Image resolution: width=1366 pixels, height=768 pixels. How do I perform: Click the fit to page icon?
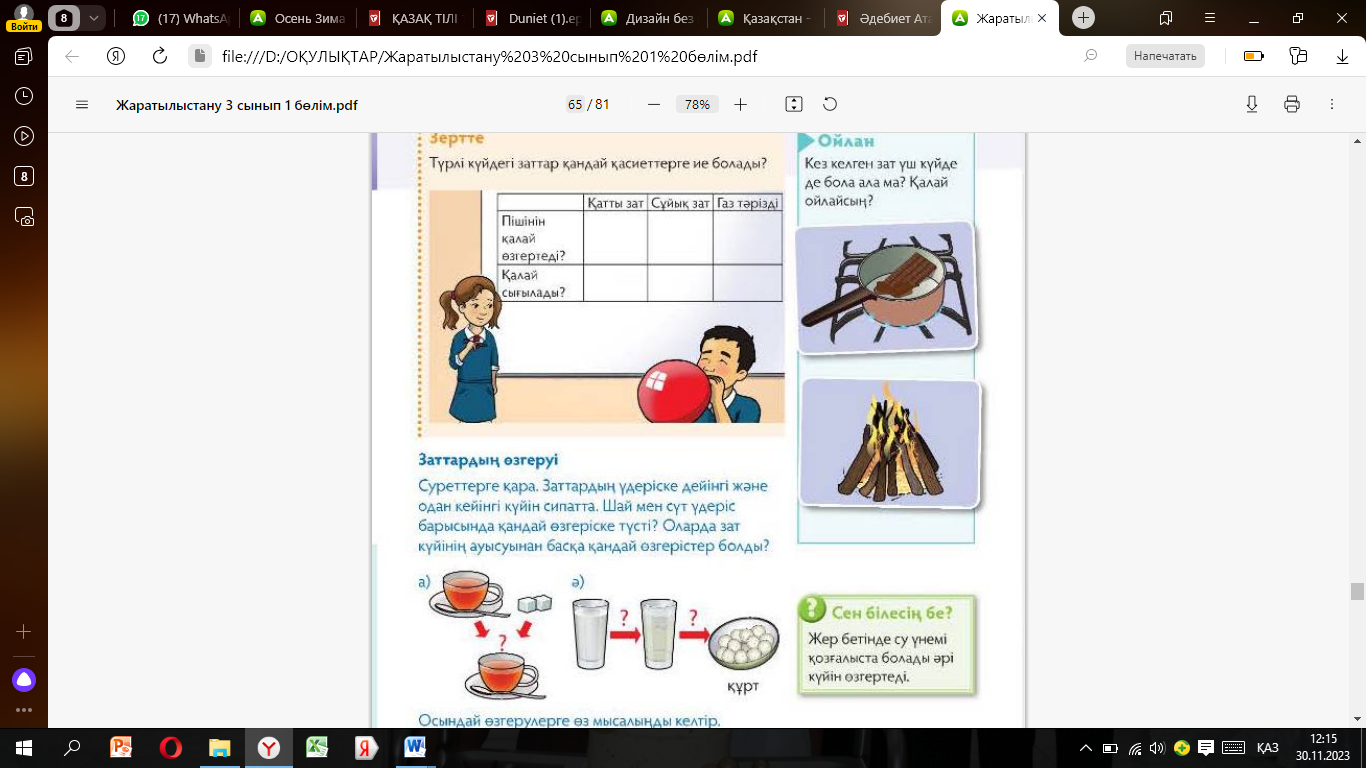794,105
